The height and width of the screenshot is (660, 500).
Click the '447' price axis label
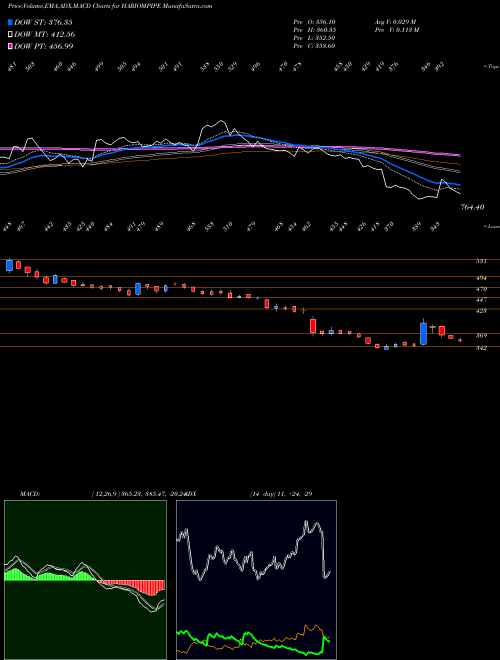481,300
